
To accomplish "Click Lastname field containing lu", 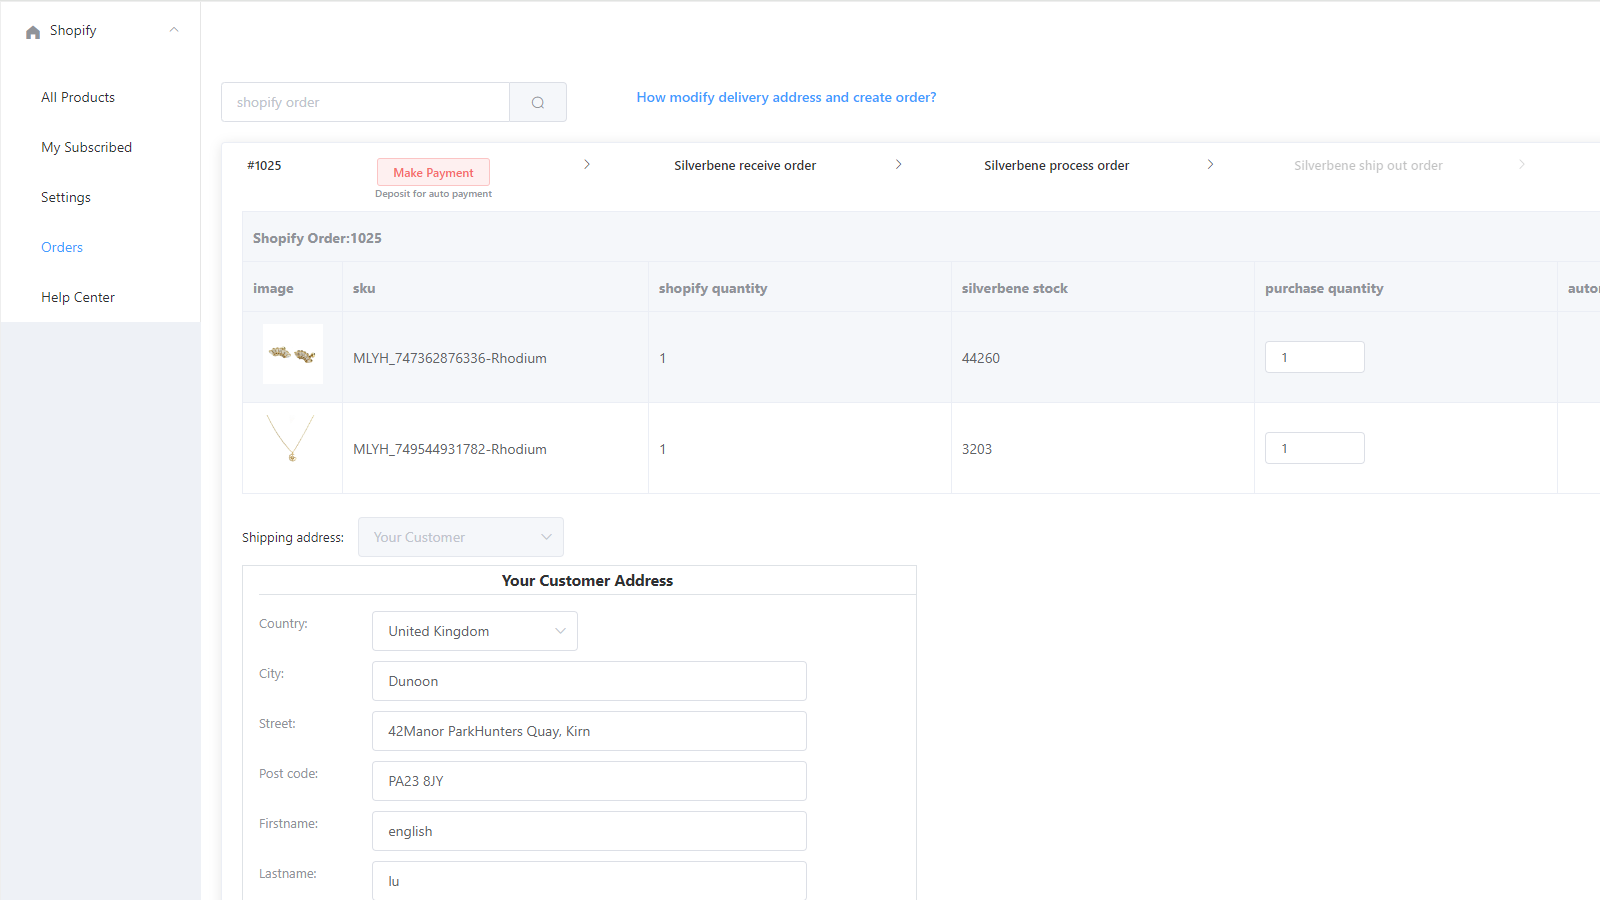I will (589, 880).
